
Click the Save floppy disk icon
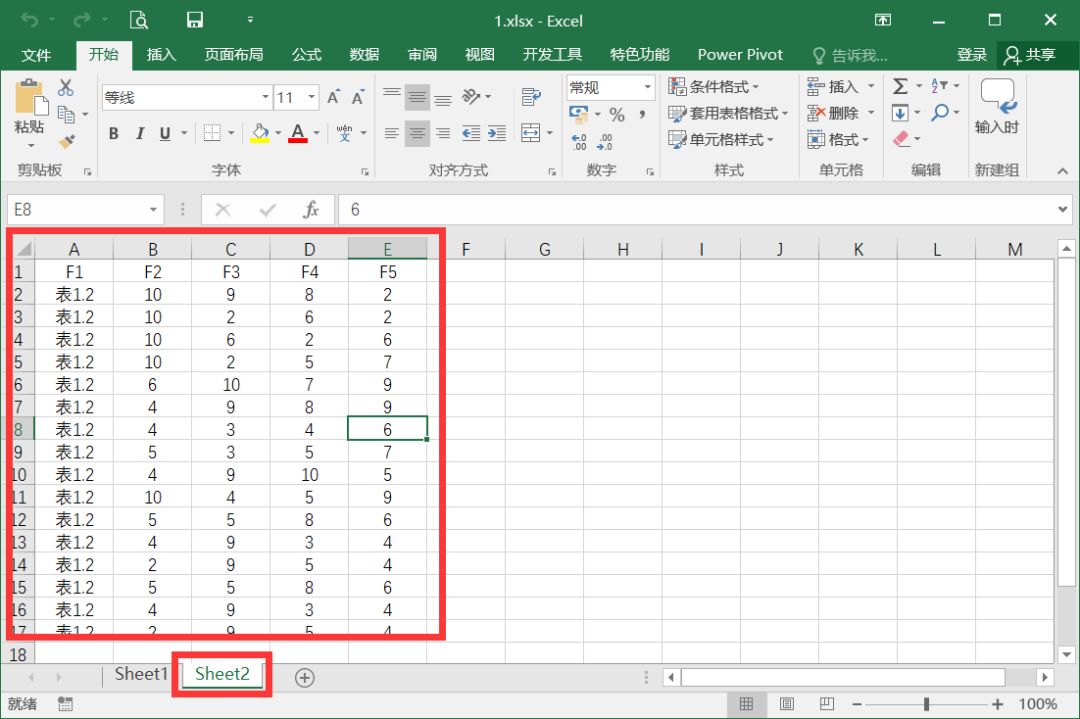pos(195,20)
